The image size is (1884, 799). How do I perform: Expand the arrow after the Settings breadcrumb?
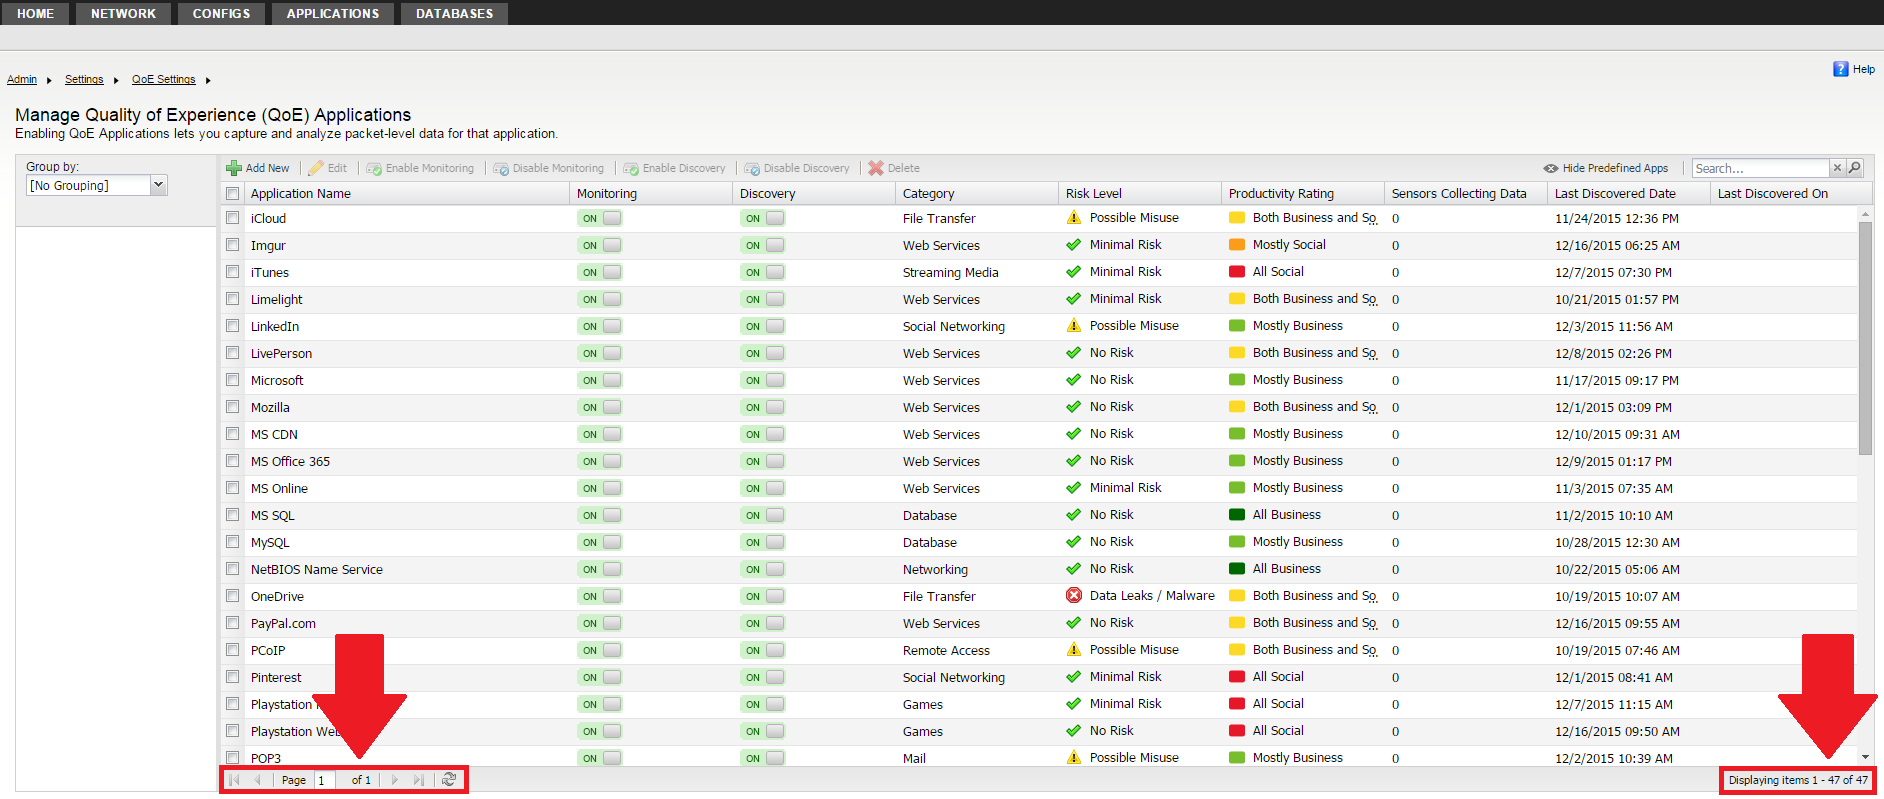coord(116,80)
